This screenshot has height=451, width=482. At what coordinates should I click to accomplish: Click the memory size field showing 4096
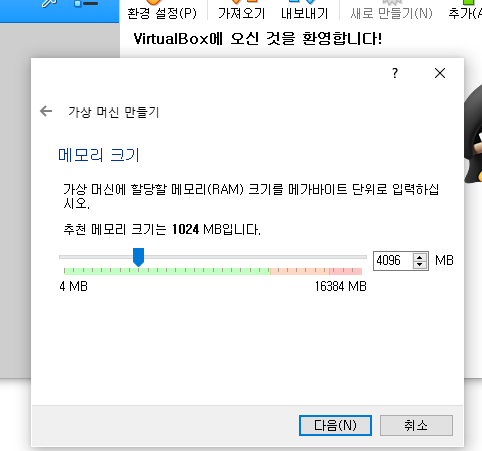coord(393,260)
